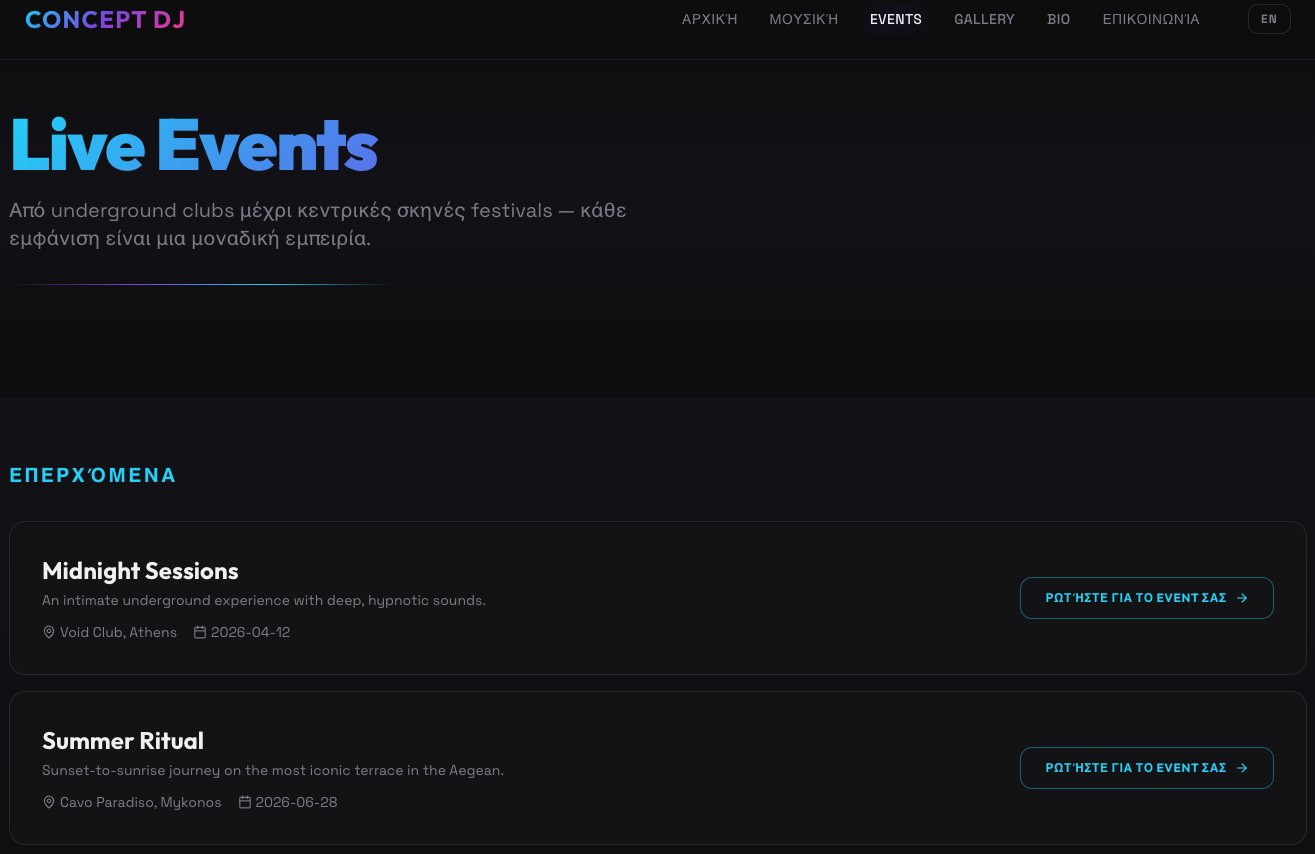Click inquiry button for Summer Ritual

[x=1147, y=768]
